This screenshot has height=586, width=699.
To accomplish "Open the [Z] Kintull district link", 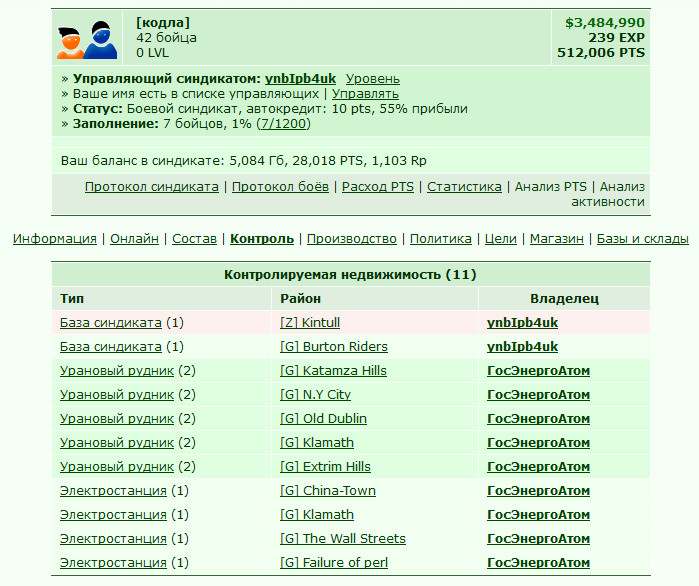I will pos(310,323).
